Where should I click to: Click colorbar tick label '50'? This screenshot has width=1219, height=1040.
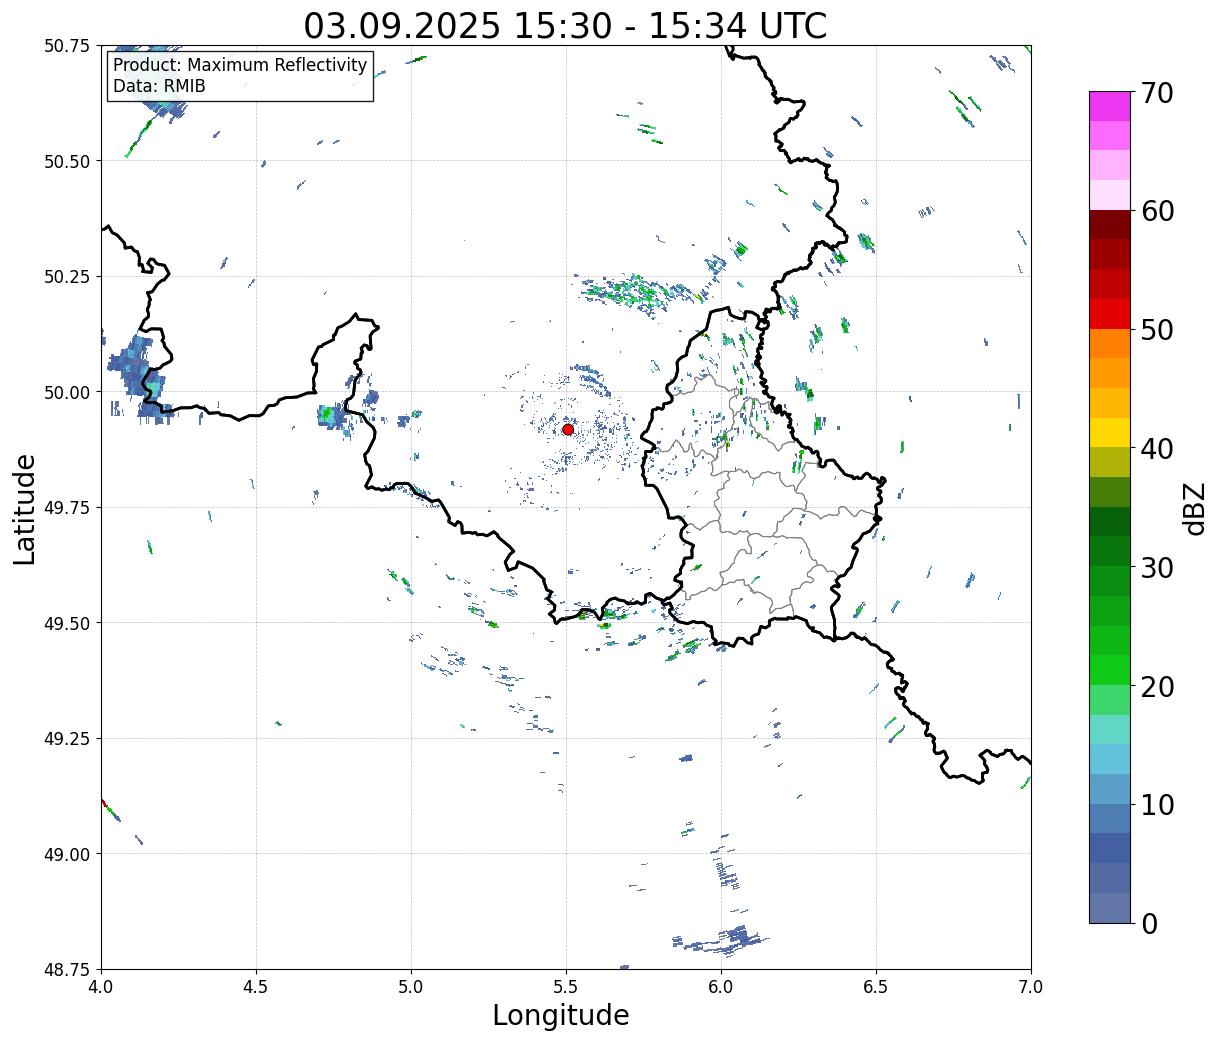pyautogui.click(x=1156, y=330)
